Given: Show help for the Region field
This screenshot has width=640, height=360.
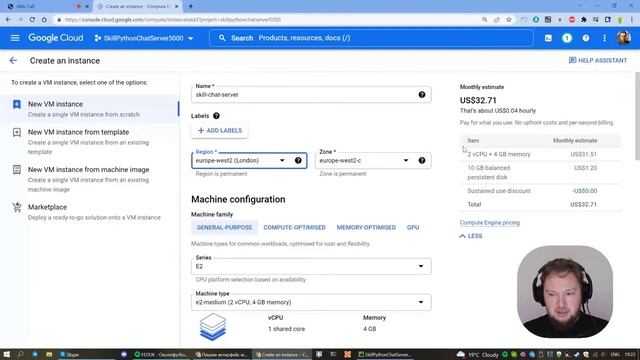Looking at the screenshot, I should (298, 160).
